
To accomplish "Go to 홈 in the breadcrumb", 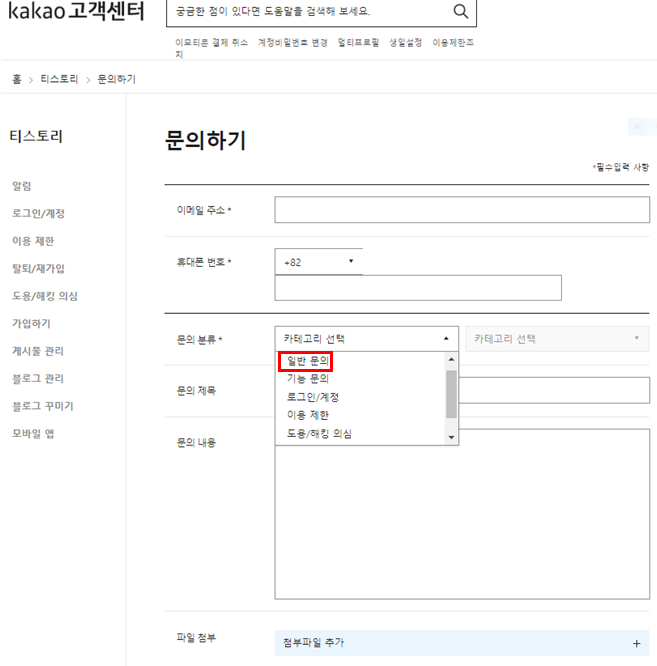I will (17, 79).
